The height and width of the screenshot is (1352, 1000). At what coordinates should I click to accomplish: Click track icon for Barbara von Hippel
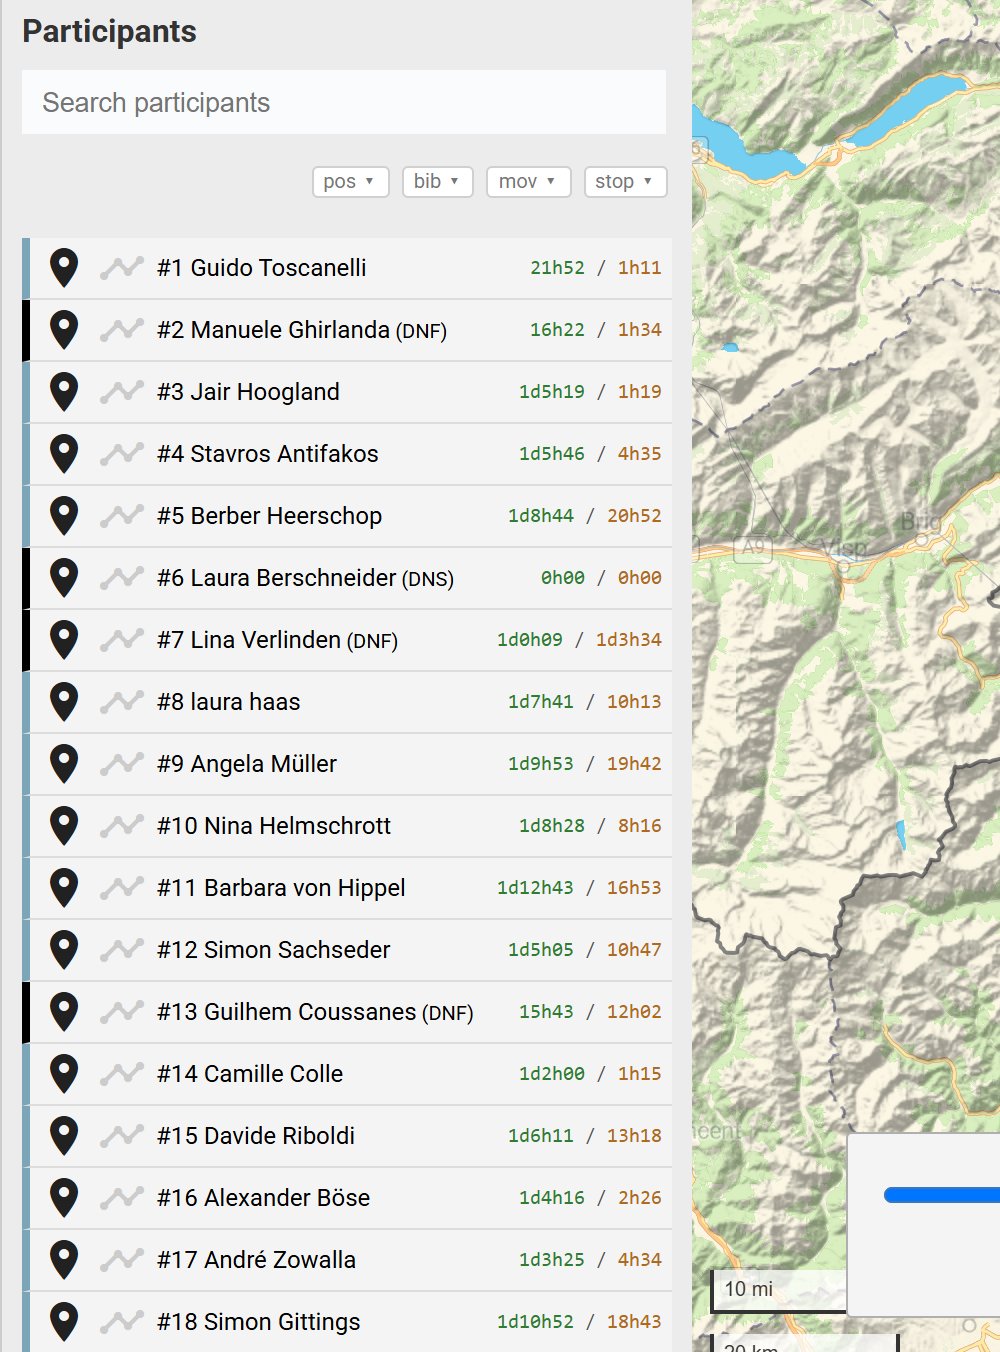pyautogui.click(x=122, y=887)
